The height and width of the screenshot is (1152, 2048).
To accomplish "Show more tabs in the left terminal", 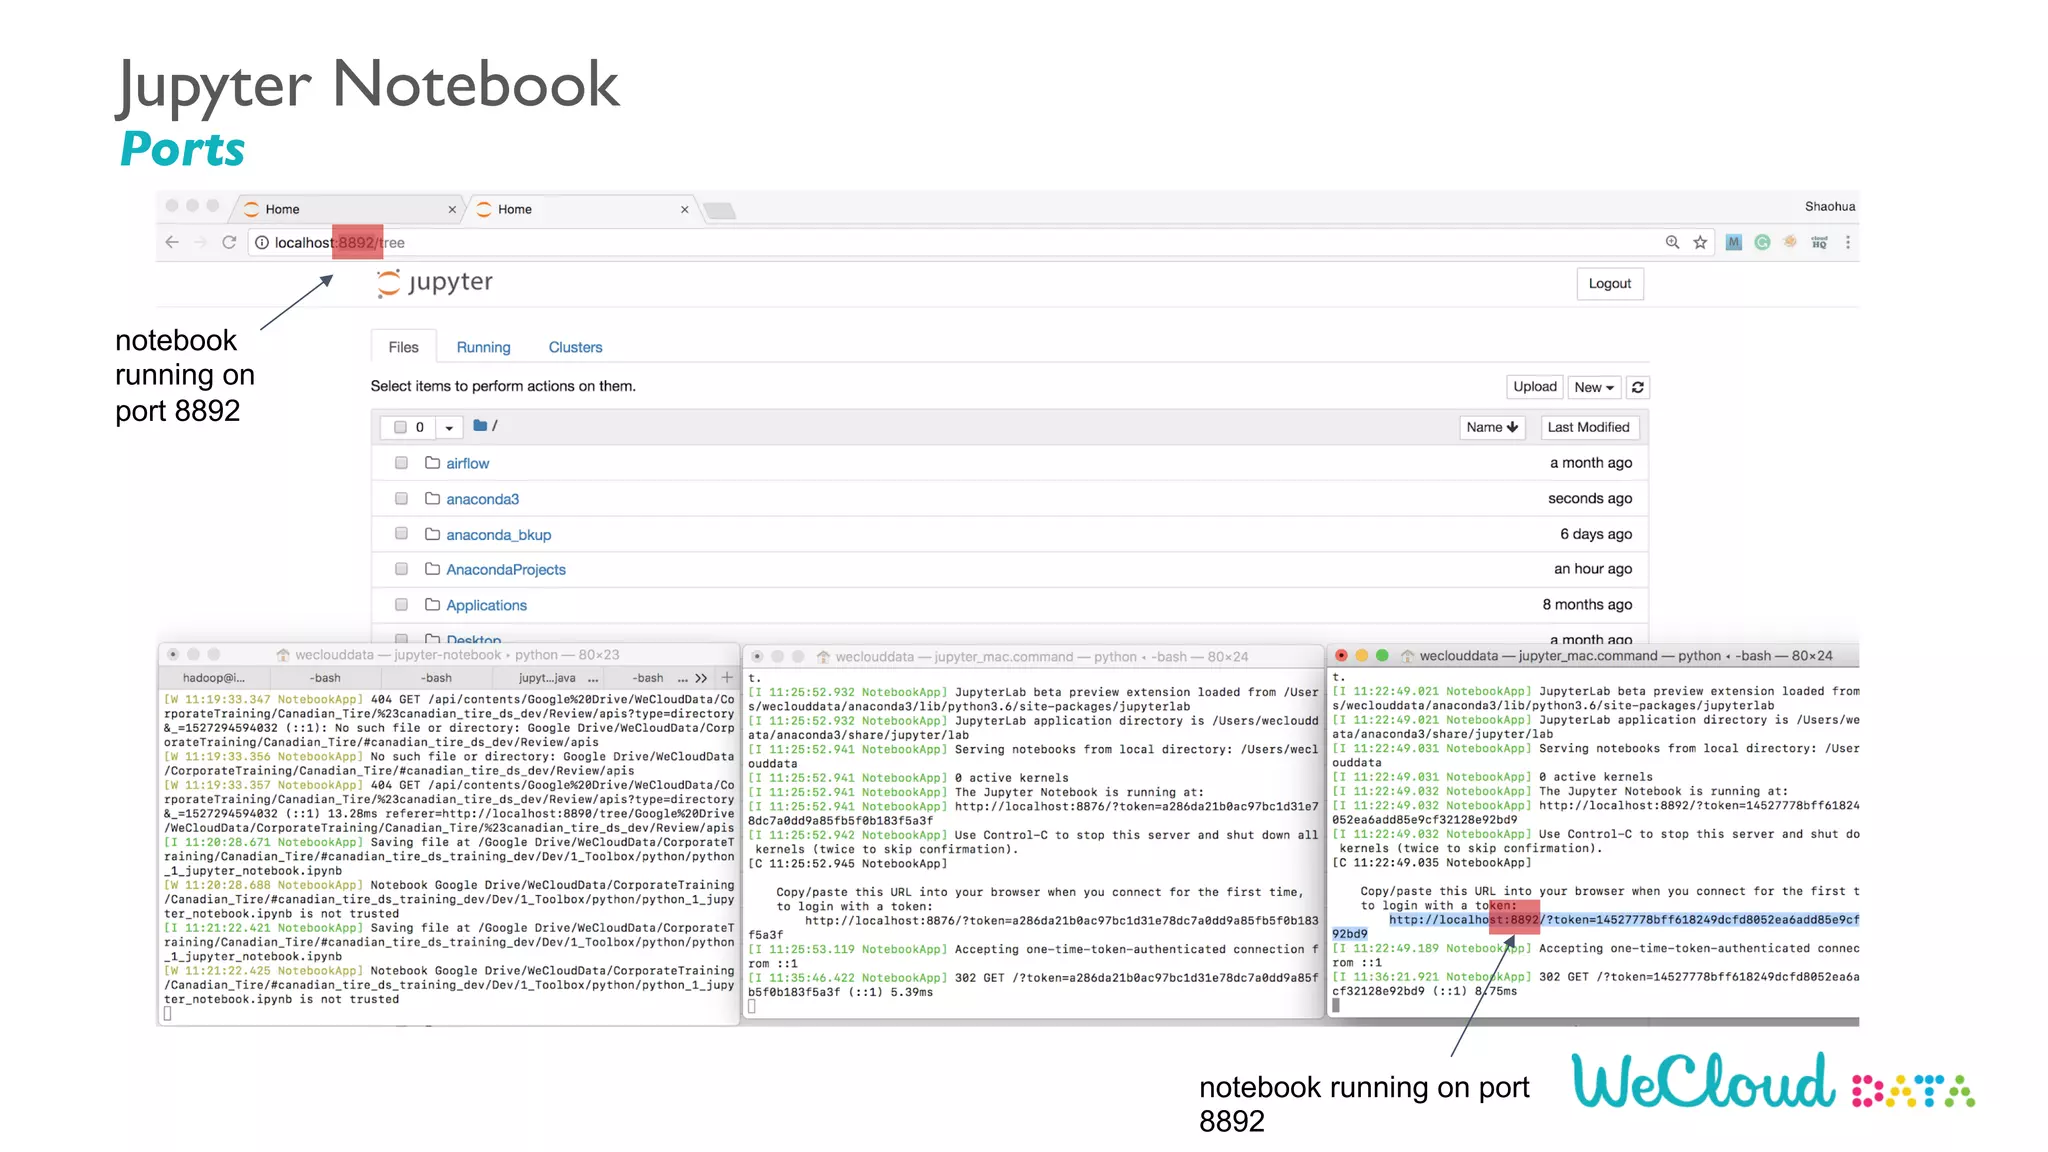I will (x=701, y=677).
